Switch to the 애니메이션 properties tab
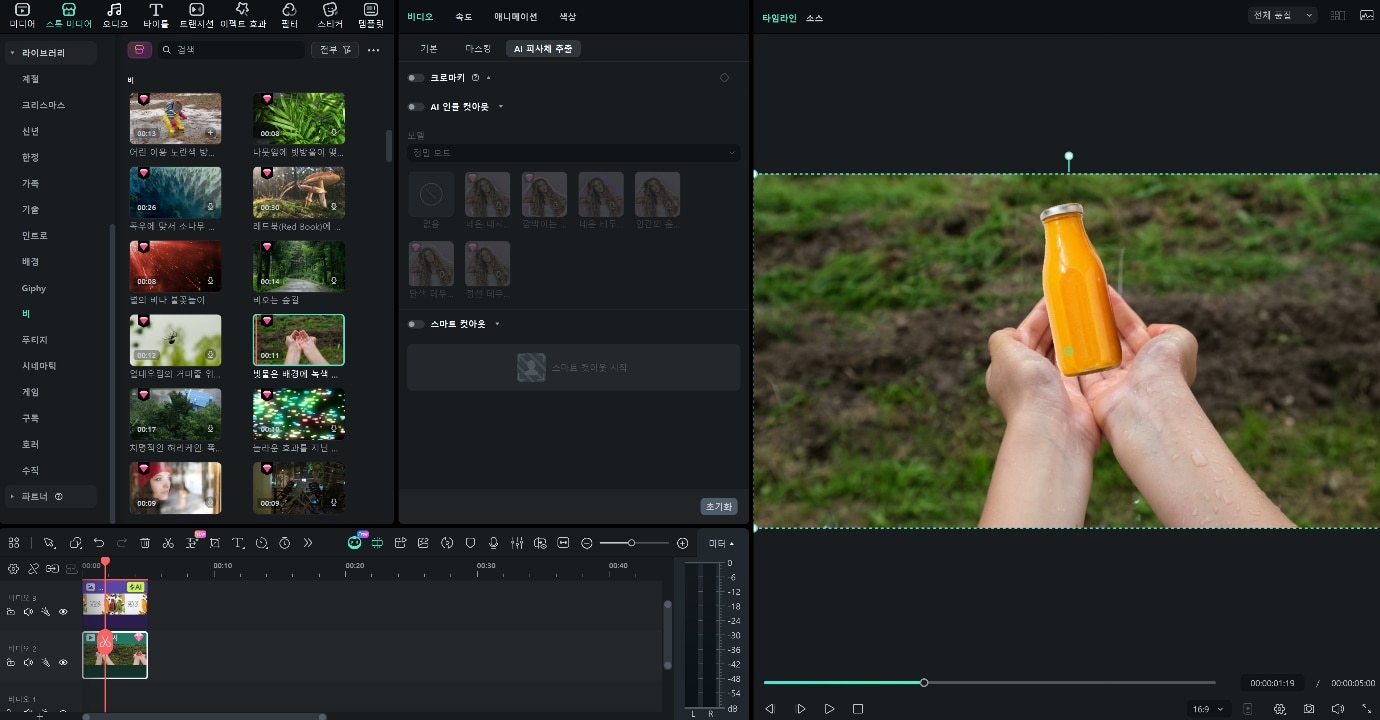Viewport: 1380px width, 720px height. [515, 17]
